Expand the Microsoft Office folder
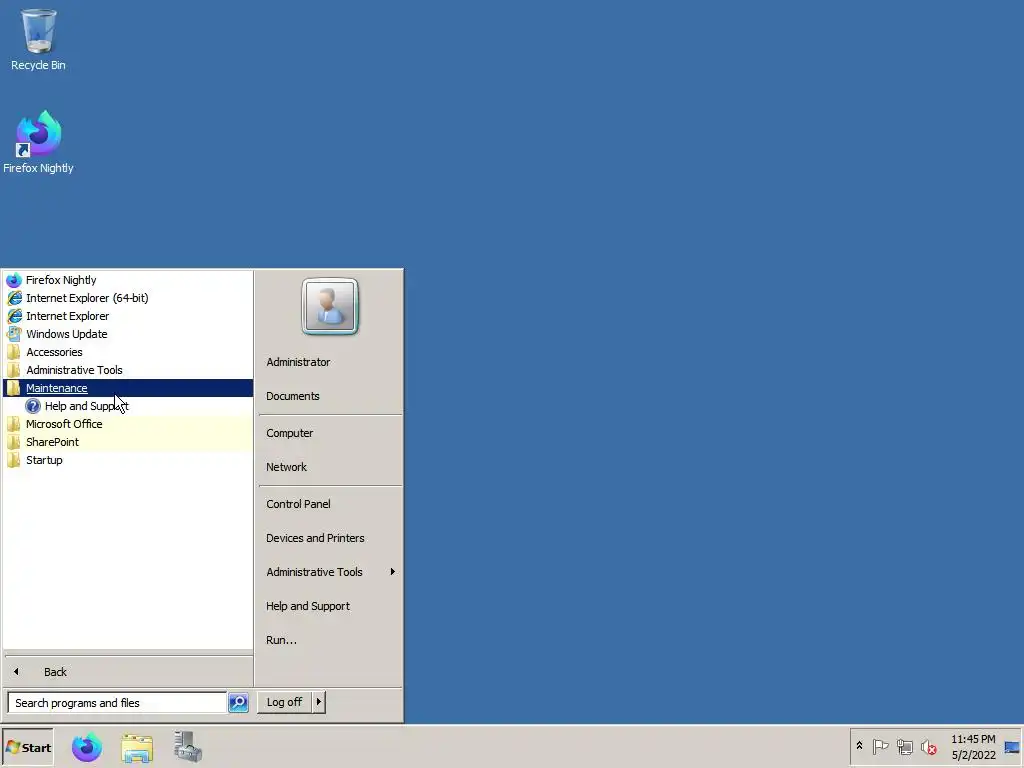The image size is (1024, 768). pos(128,424)
